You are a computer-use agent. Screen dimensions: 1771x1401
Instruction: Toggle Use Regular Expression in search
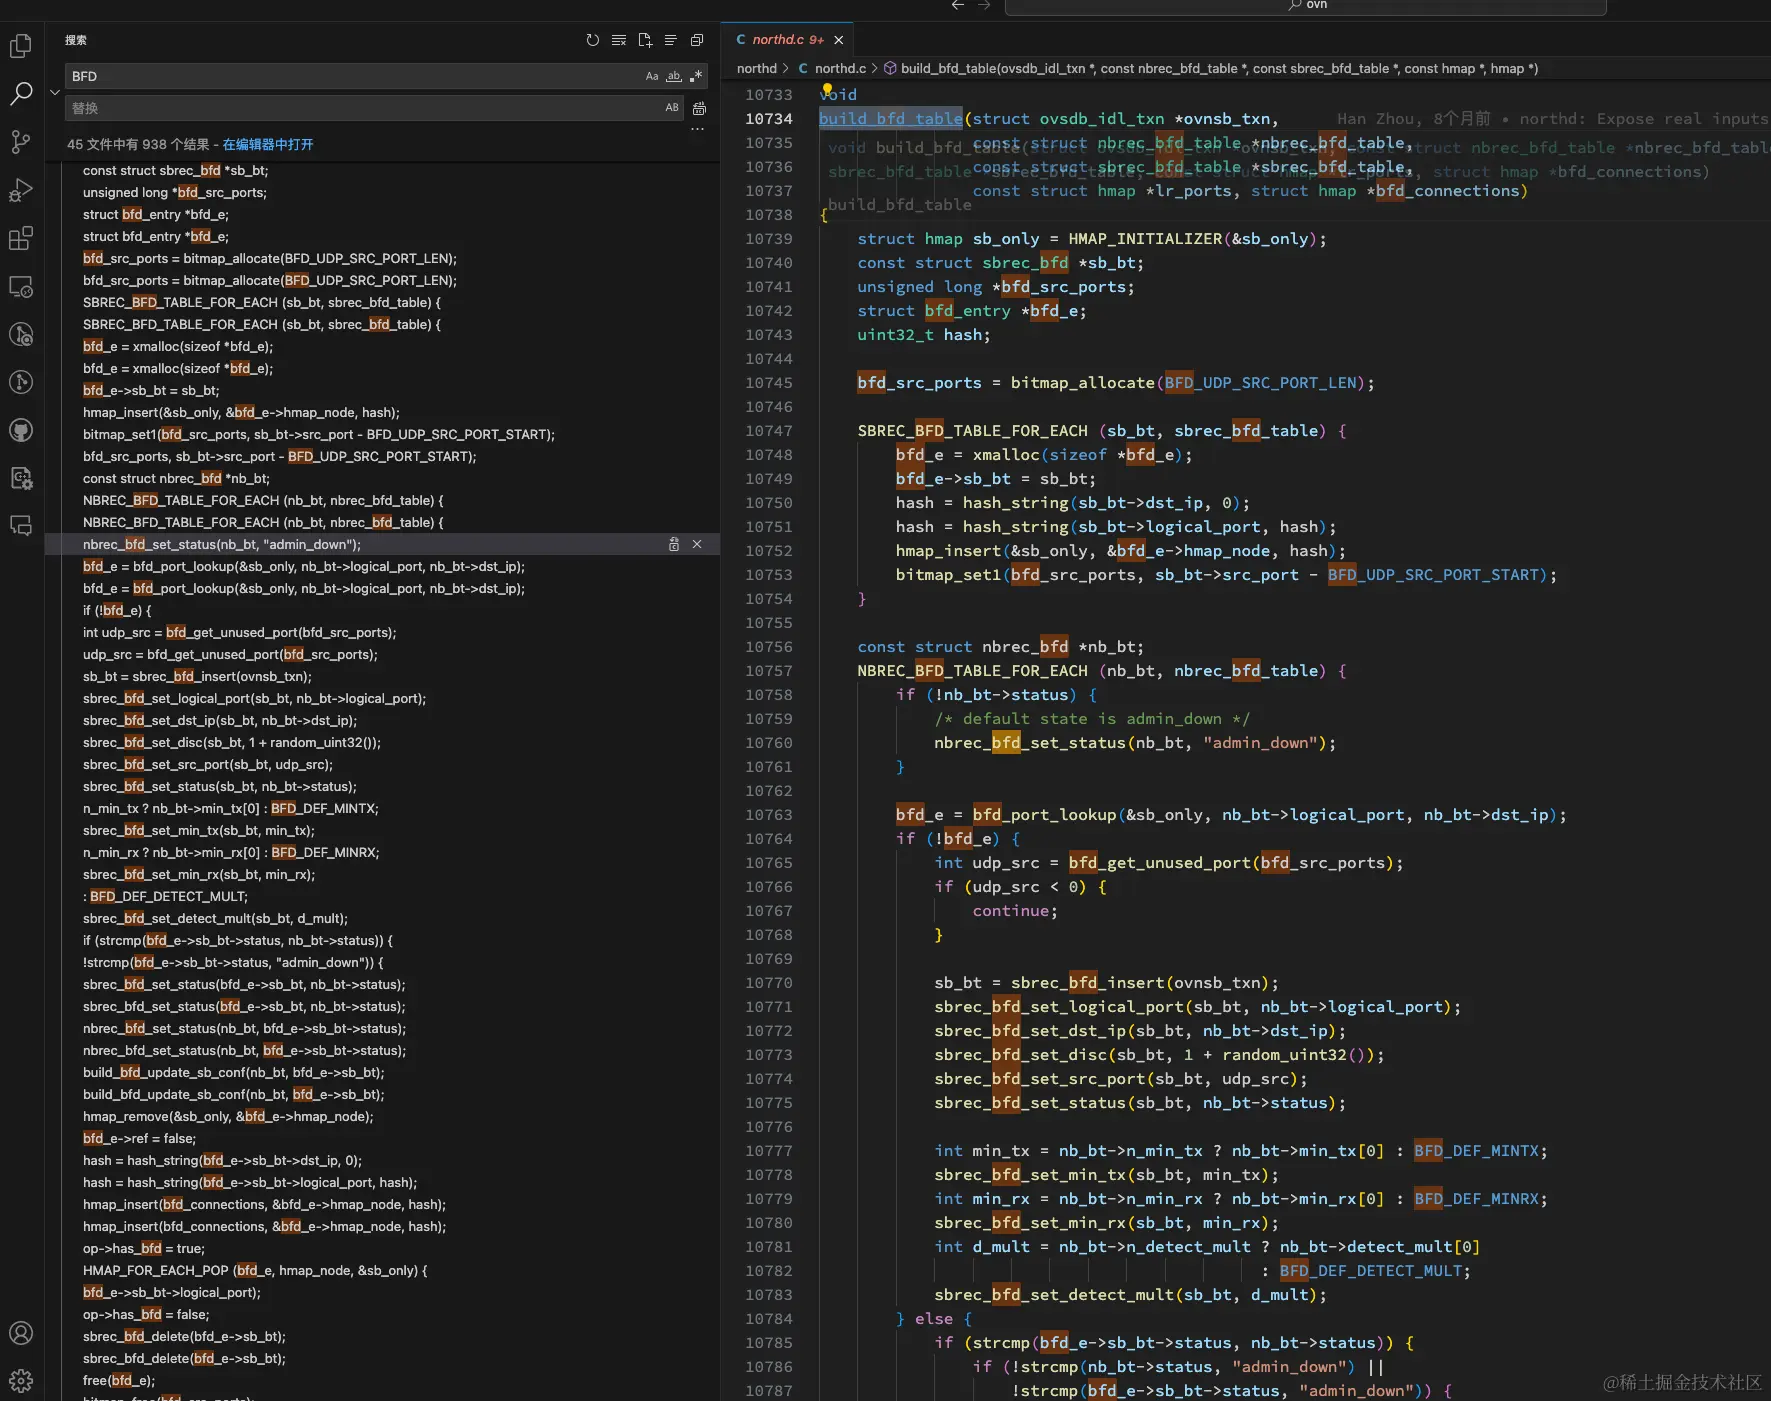pos(696,76)
